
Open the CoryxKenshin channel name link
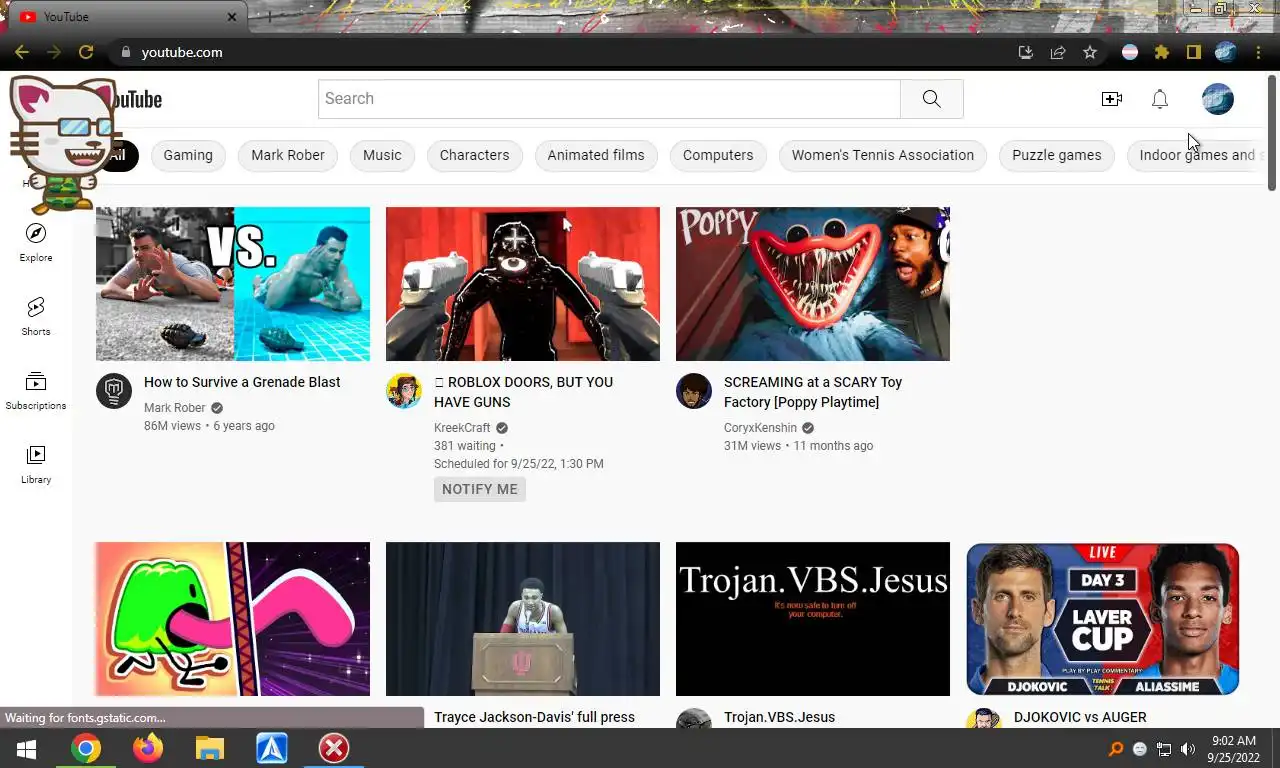point(760,428)
